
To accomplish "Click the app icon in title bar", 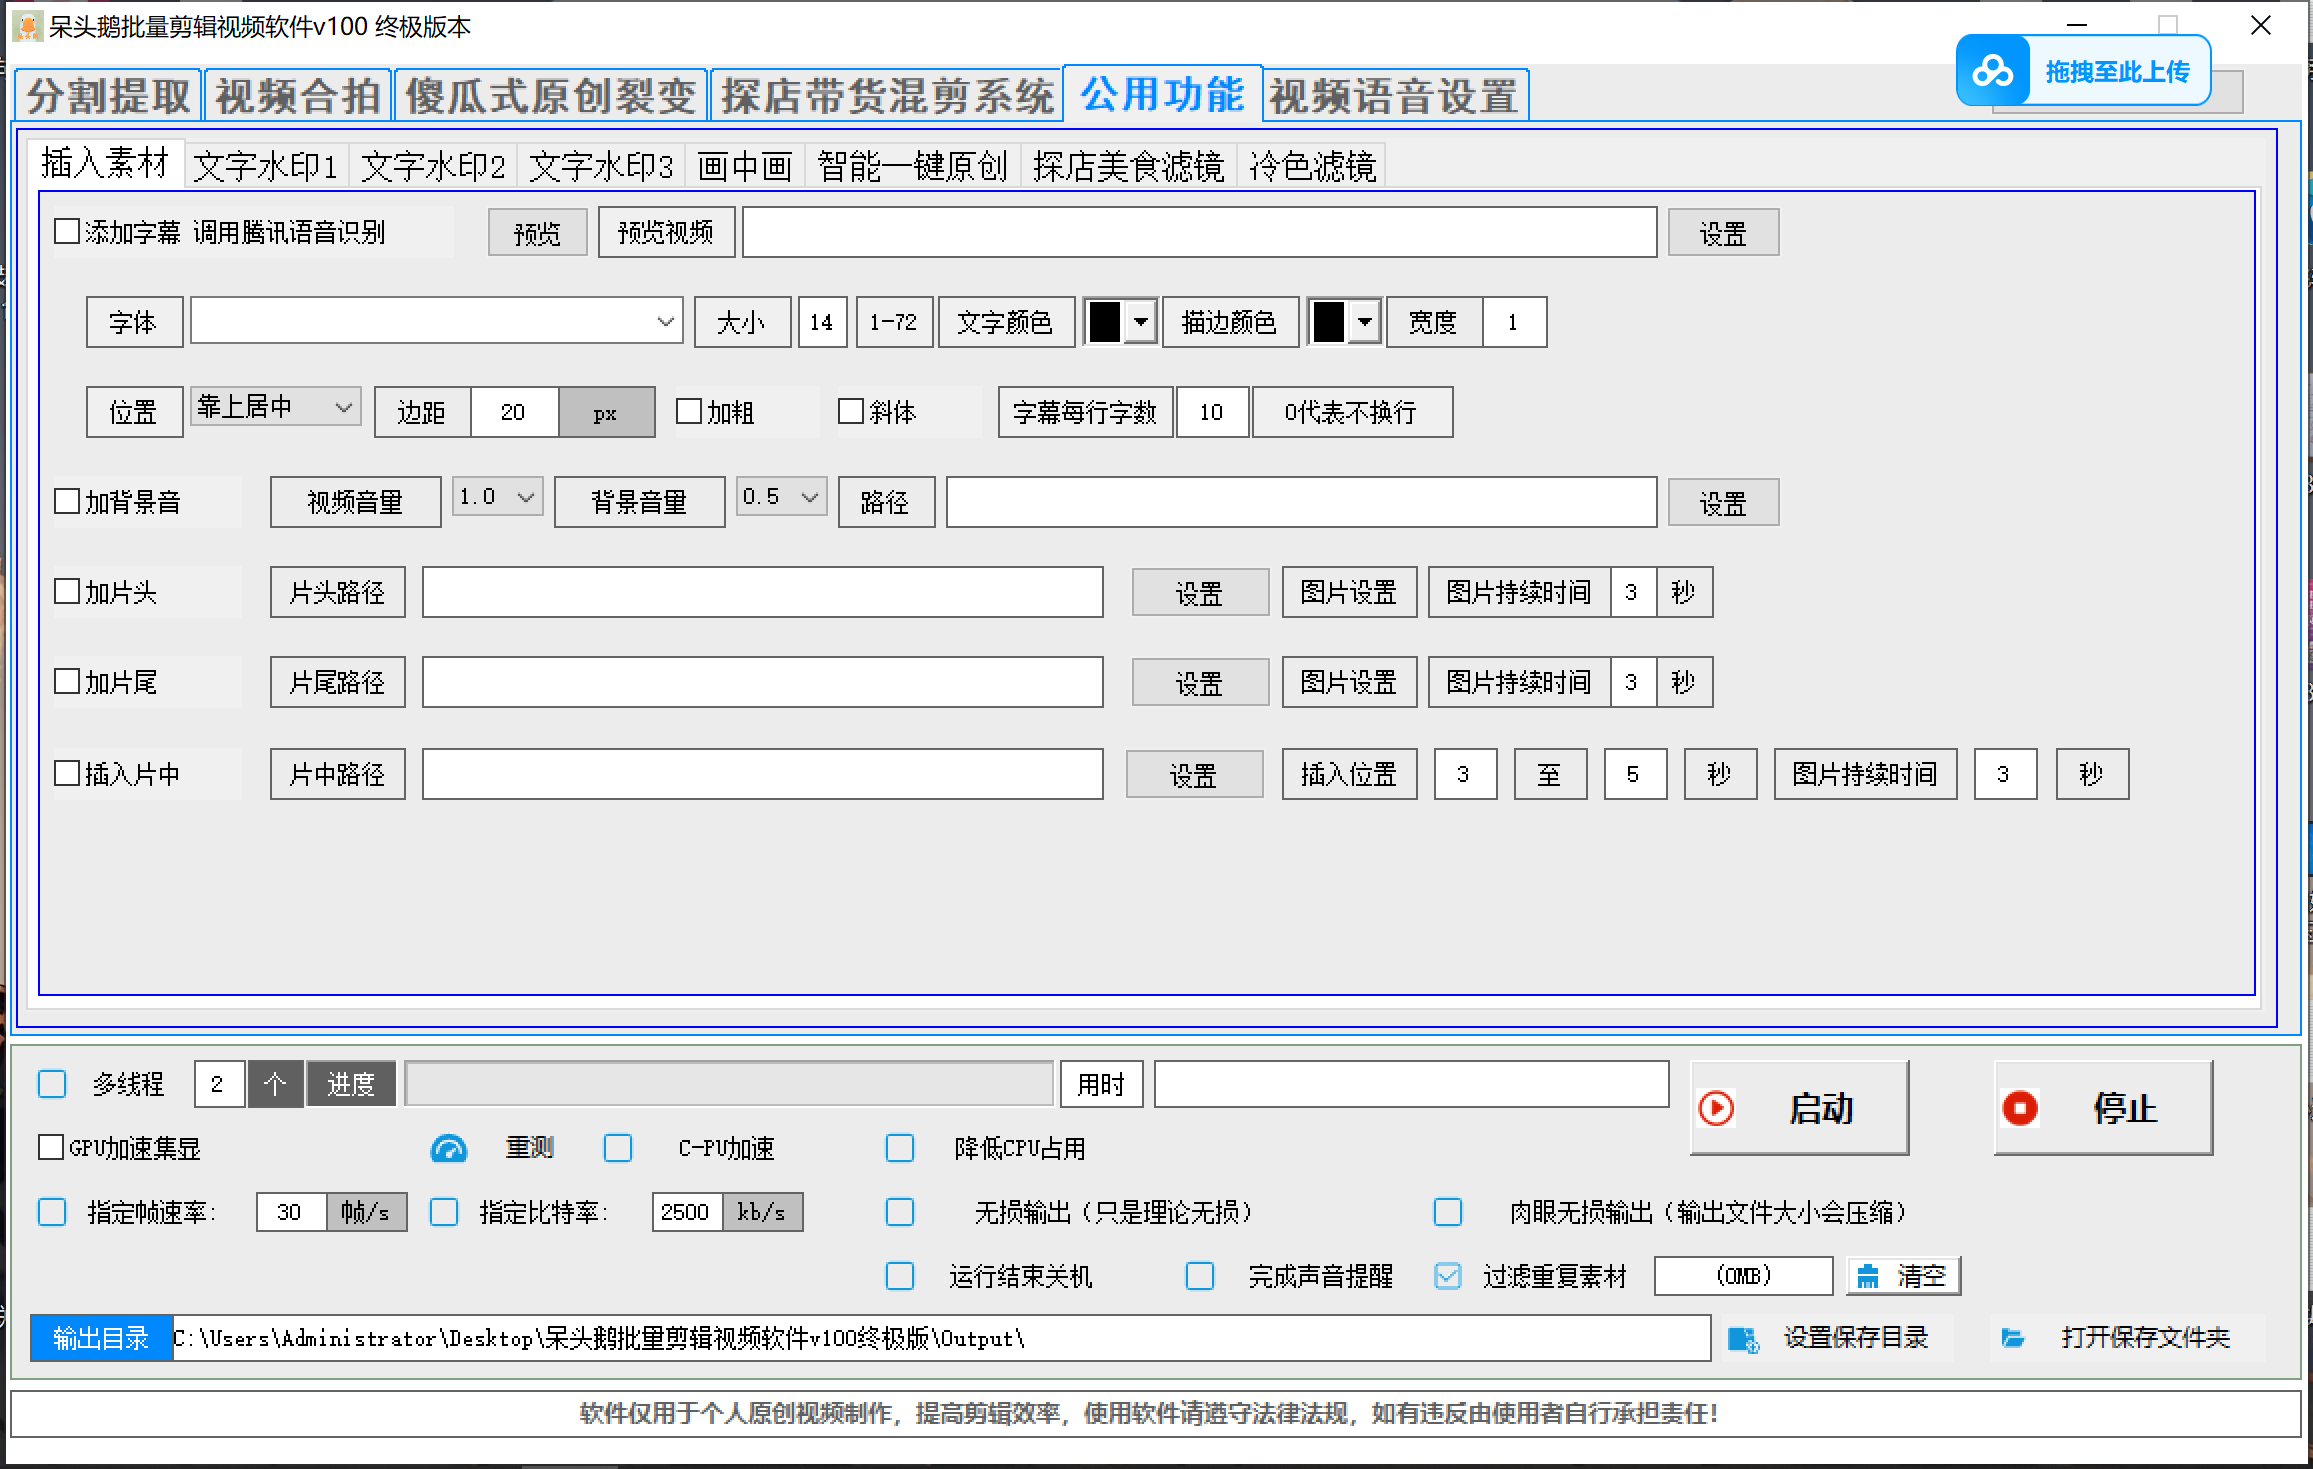I will 27,26.
